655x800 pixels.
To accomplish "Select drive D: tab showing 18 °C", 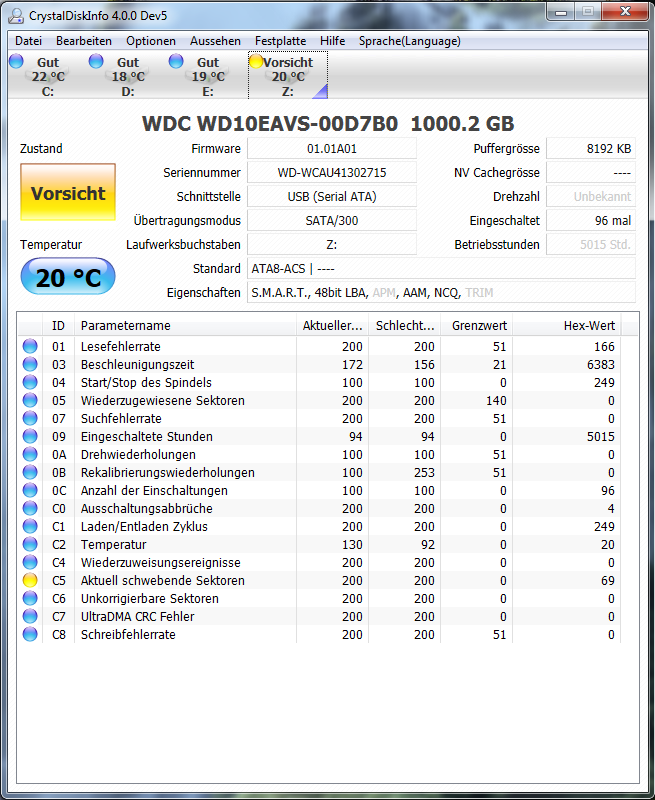I will [128, 76].
